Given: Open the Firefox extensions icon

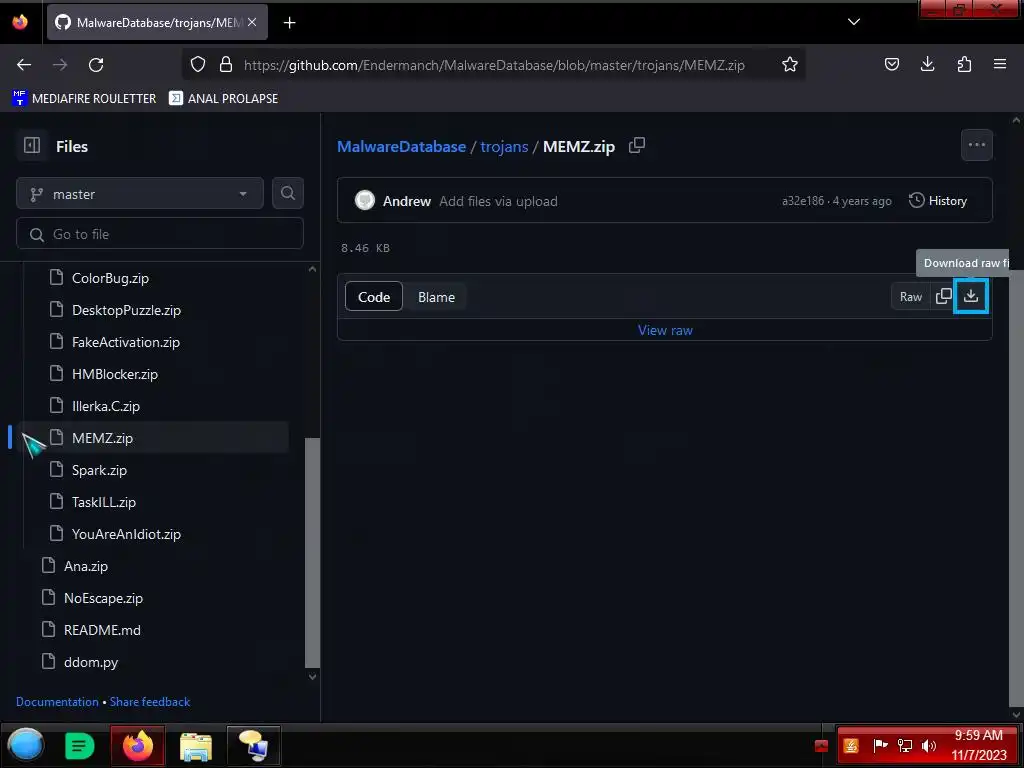Looking at the screenshot, I should [964, 64].
